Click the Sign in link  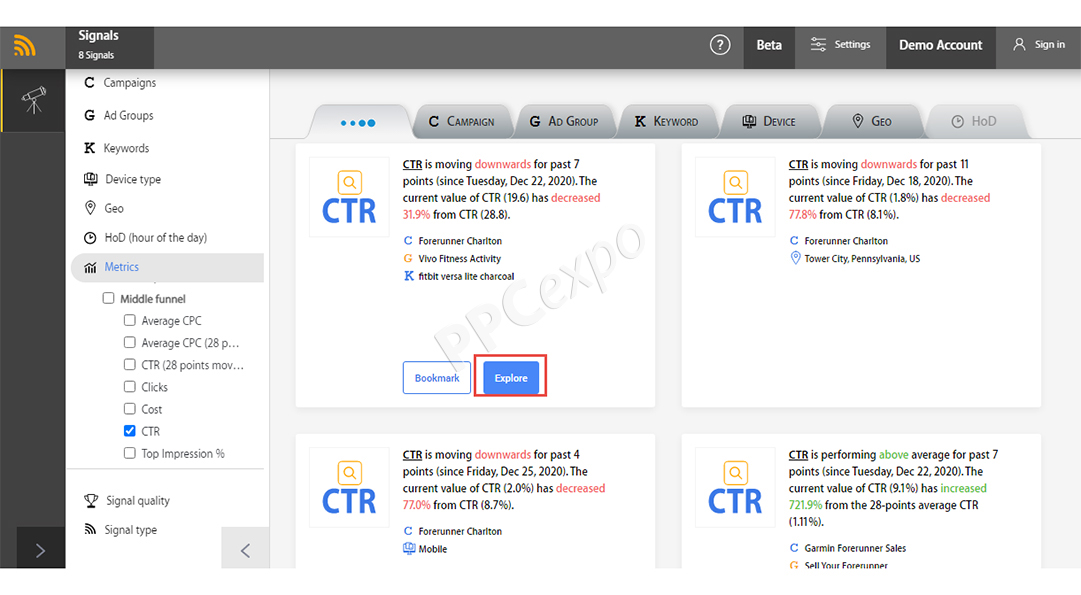(1049, 44)
